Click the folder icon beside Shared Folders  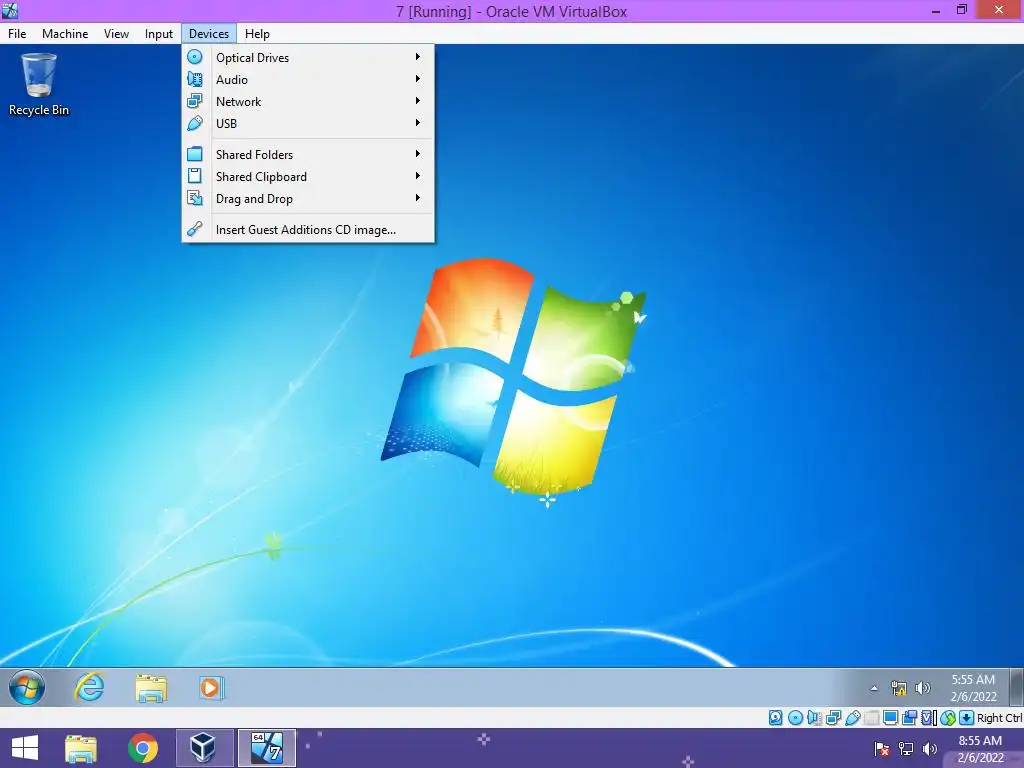[x=195, y=154]
